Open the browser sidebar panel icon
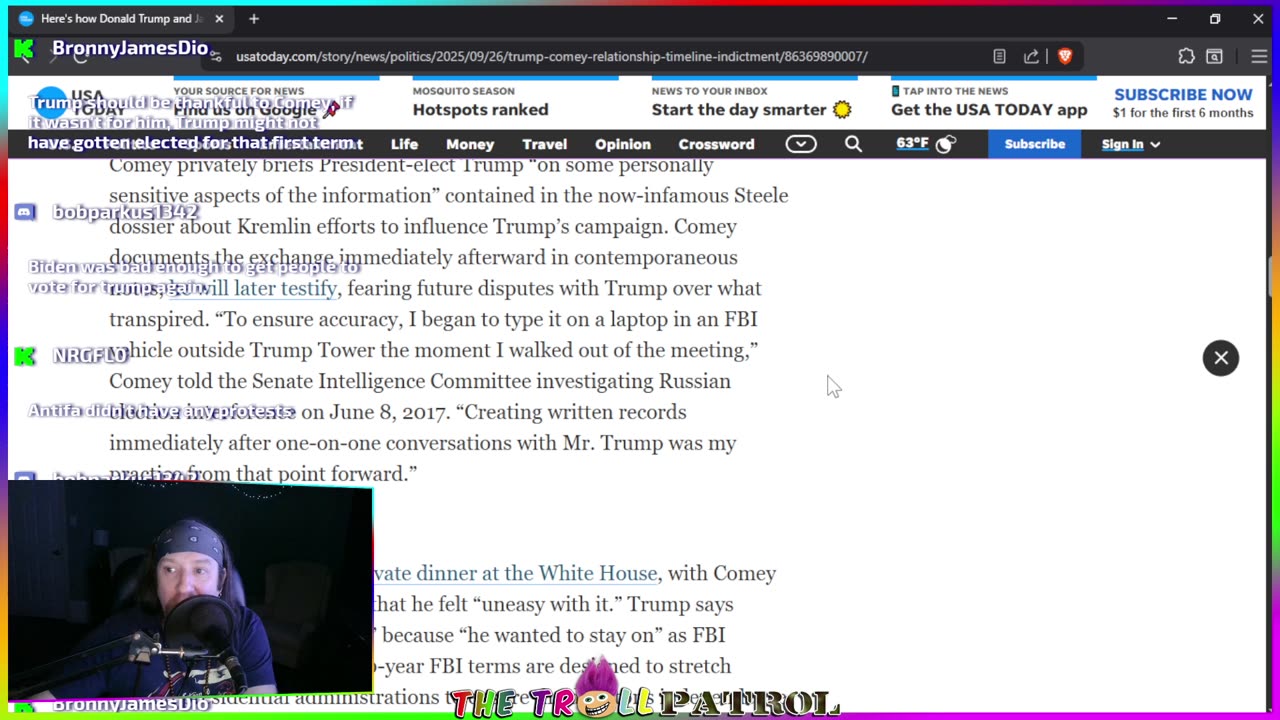The width and height of the screenshot is (1280, 720). pos(1214,56)
